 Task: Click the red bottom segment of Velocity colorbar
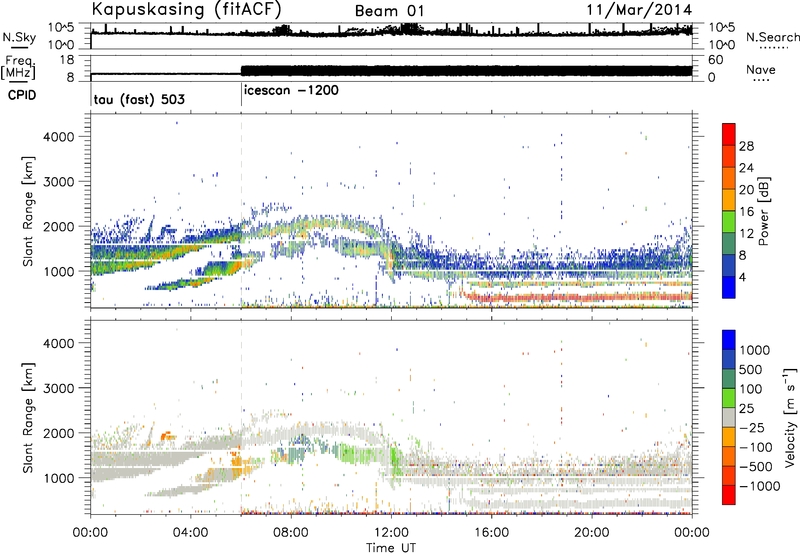click(729, 495)
